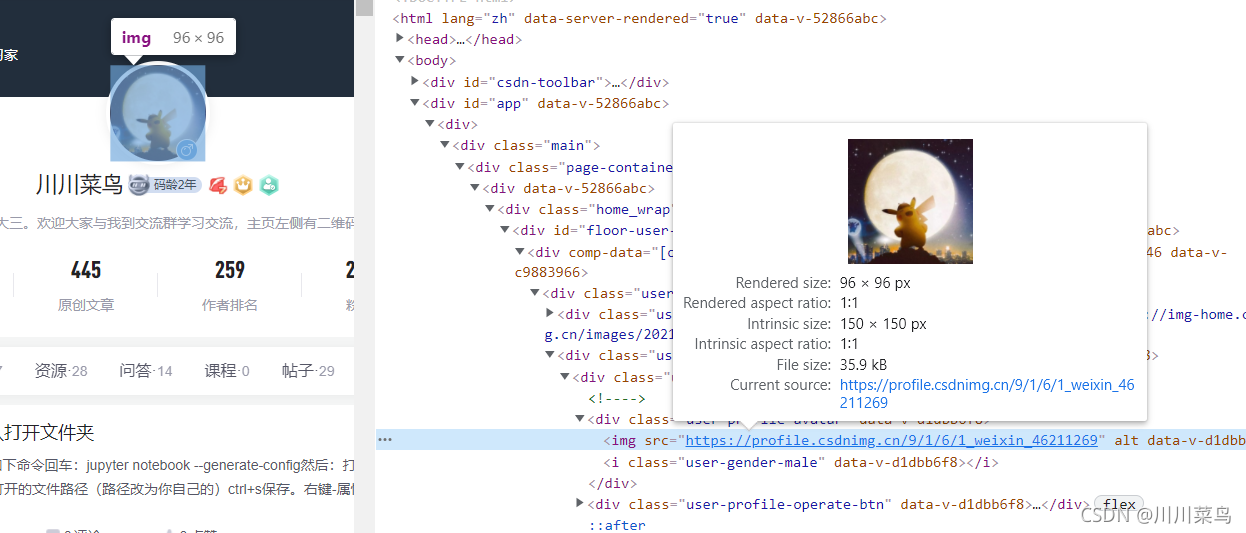Open the Current source link in the tooltip
1246x533 pixels.
(x=987, y=393)
